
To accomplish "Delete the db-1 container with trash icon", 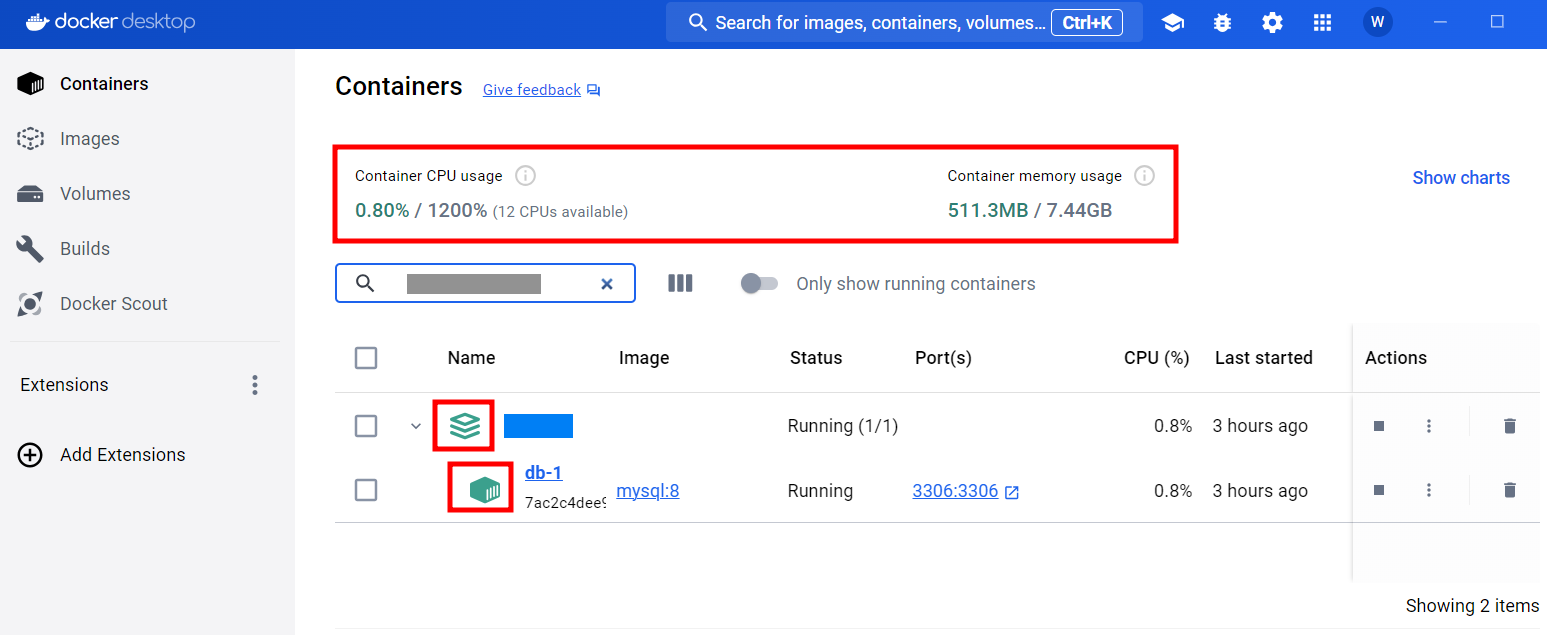I will (x=1510, y=490).
